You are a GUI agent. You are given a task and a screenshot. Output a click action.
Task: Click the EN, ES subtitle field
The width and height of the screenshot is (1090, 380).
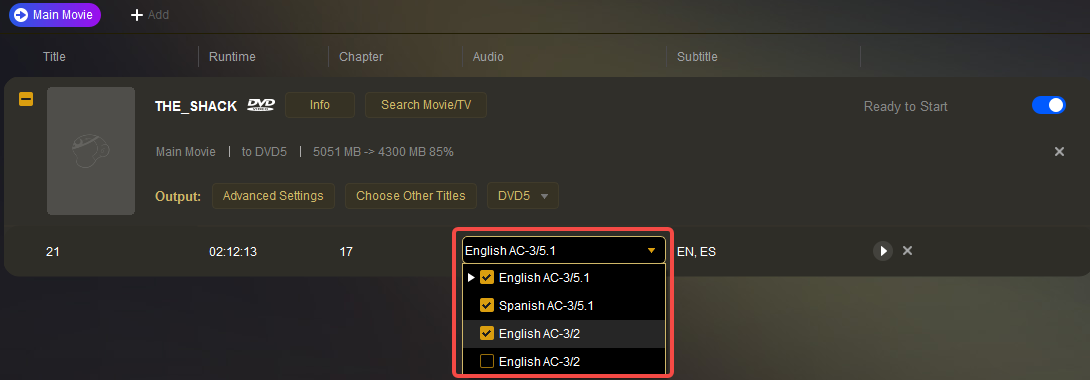[x=697, y=251]
